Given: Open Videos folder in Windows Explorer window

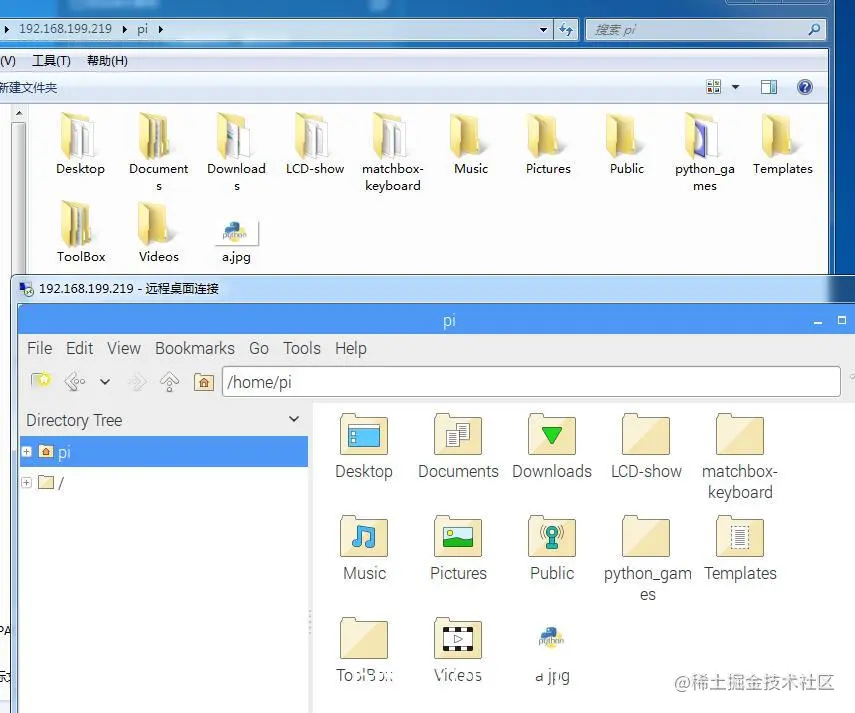Looking at the screenshot, I should click(x=158, y=232).
